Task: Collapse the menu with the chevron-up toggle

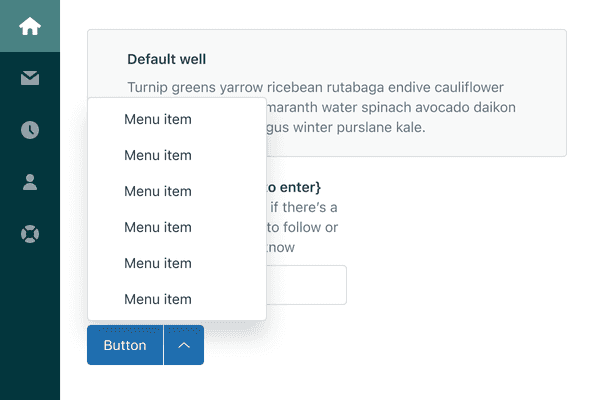Action: point(184,345)
